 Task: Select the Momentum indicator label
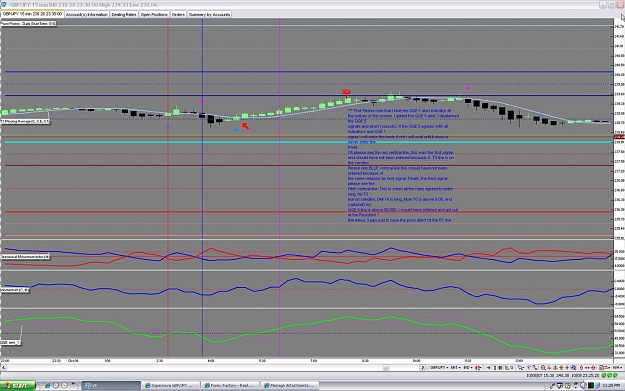coord(15,290)
